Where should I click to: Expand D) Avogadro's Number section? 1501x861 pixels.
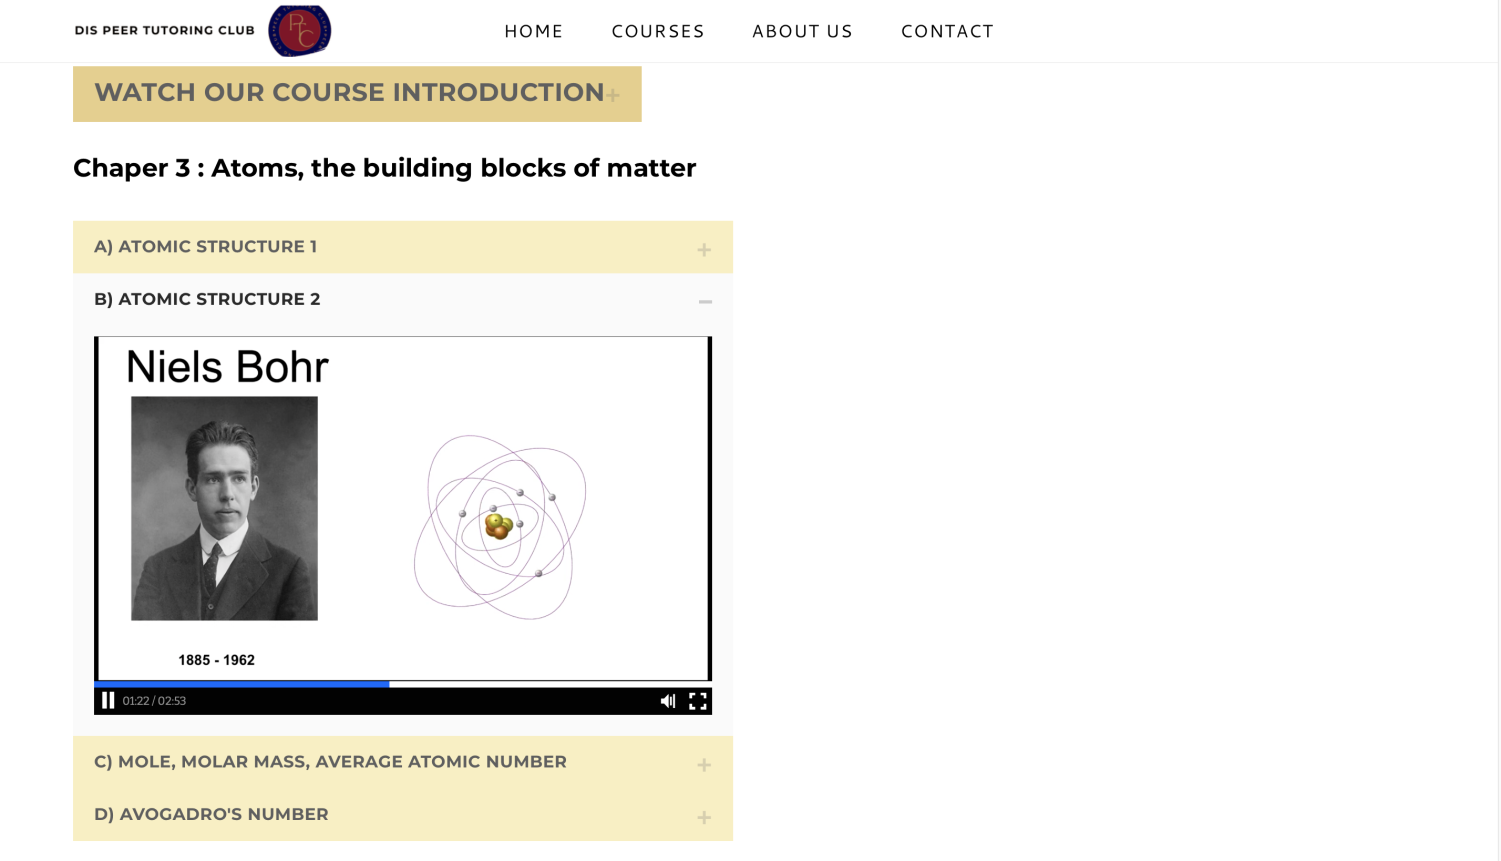[x=403, y=815]
